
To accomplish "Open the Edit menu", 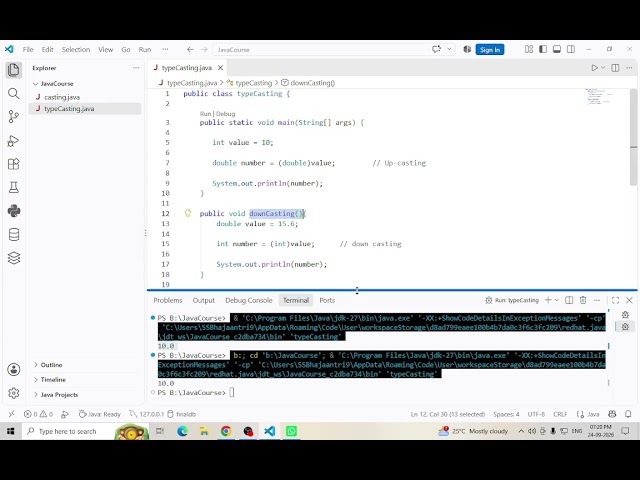I will 47,49.
